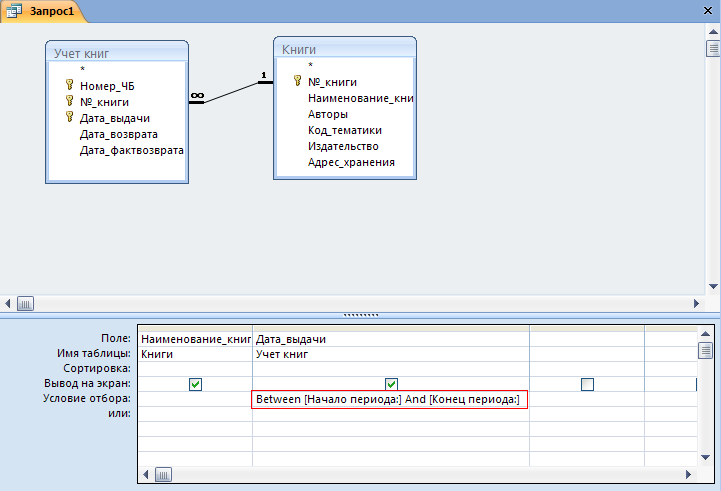Screen dimensions: 721x491
Task: Click the Учет книг table title bar
Action: (117, 52)
